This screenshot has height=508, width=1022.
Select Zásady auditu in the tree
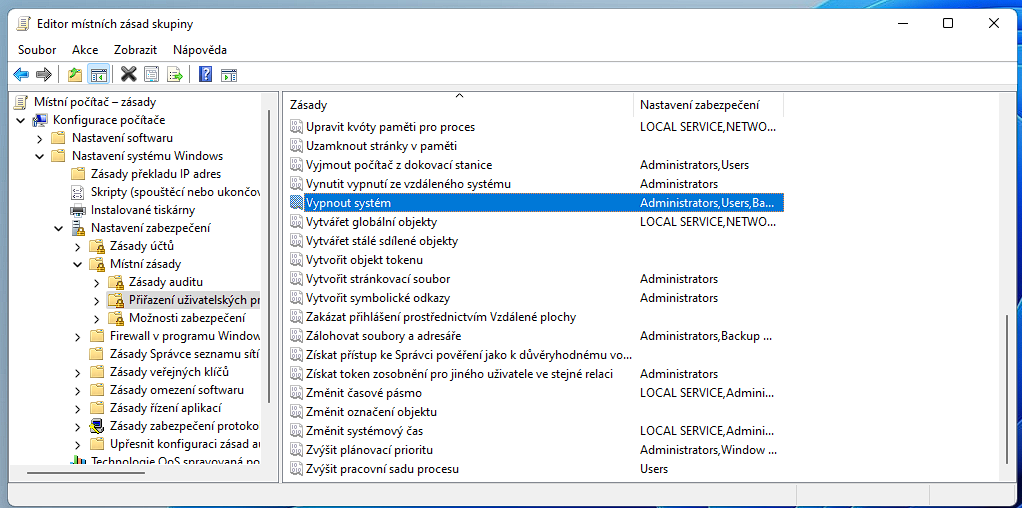pyautogui.click(x=165, y=282)
